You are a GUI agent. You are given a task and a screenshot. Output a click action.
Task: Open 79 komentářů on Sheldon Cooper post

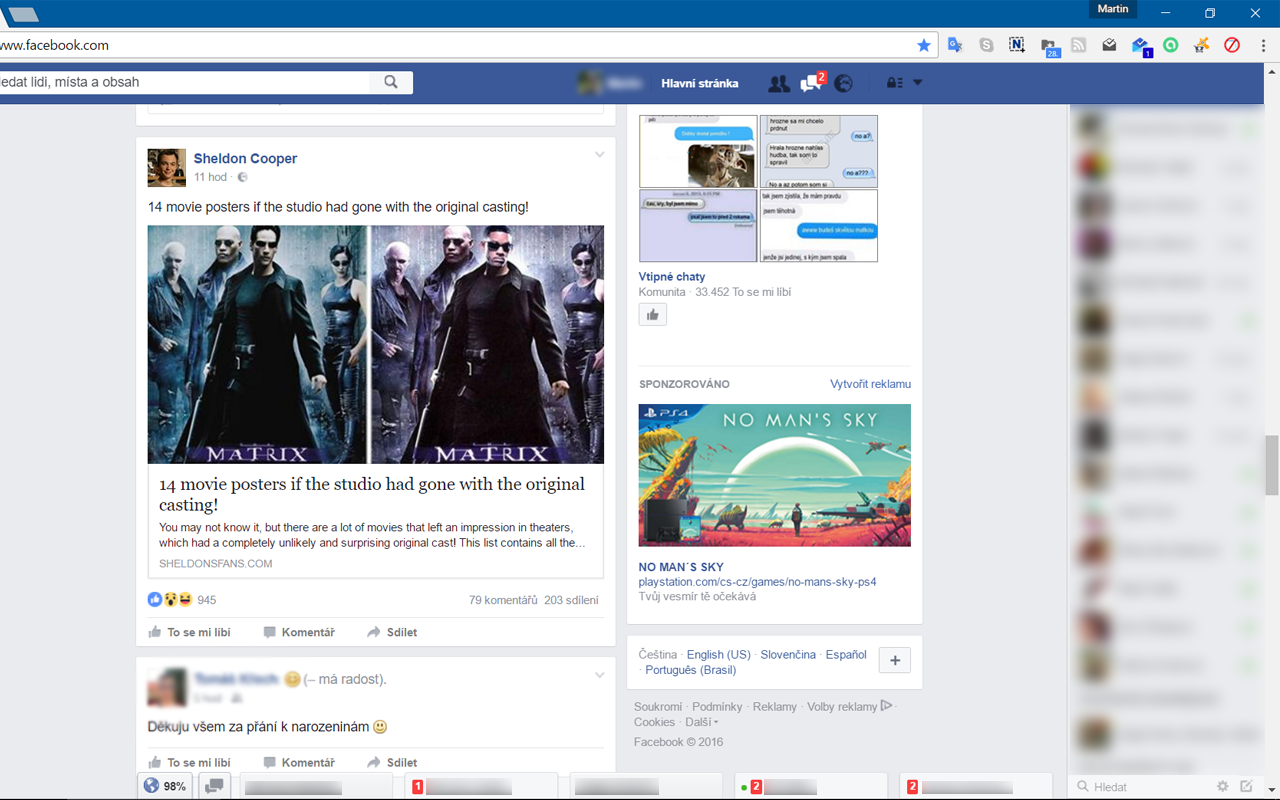click(x=503, y=600)
